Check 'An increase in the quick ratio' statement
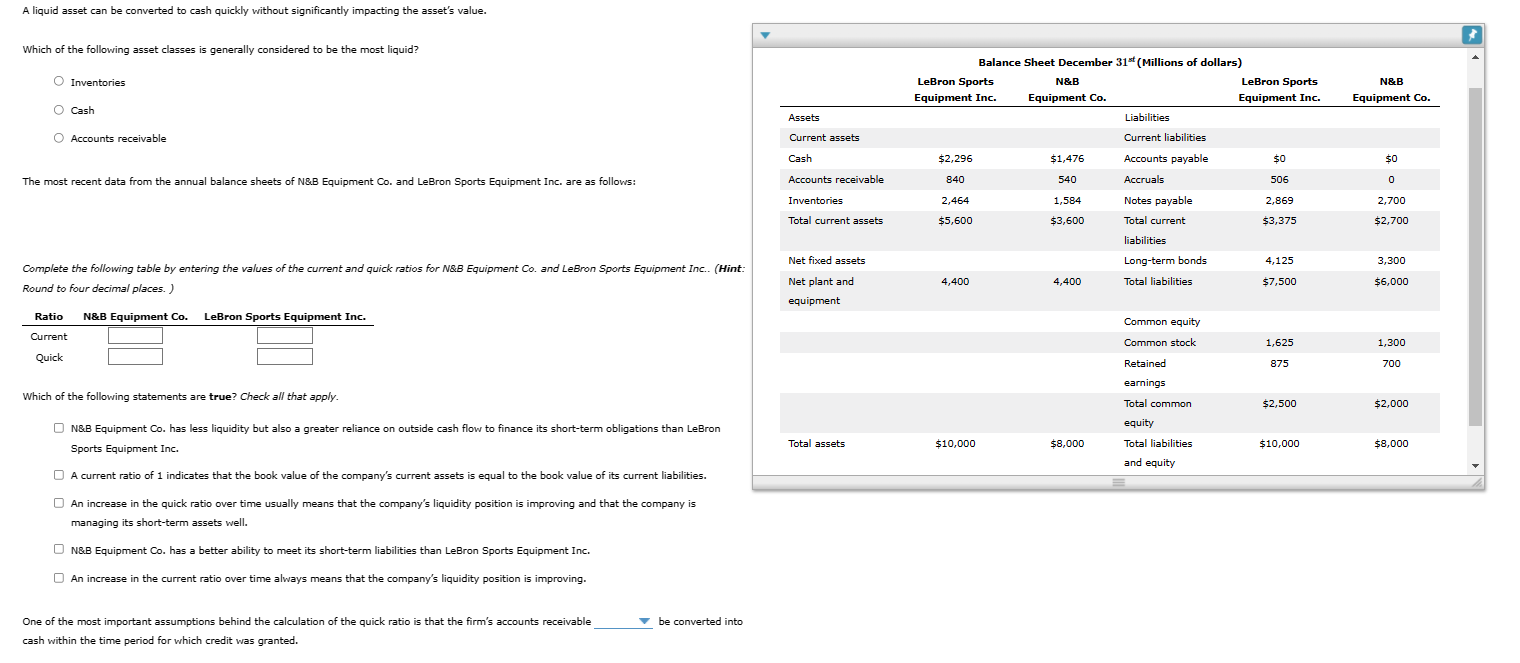The height and width of the screenshot is (663, 1520). [60, 503]
